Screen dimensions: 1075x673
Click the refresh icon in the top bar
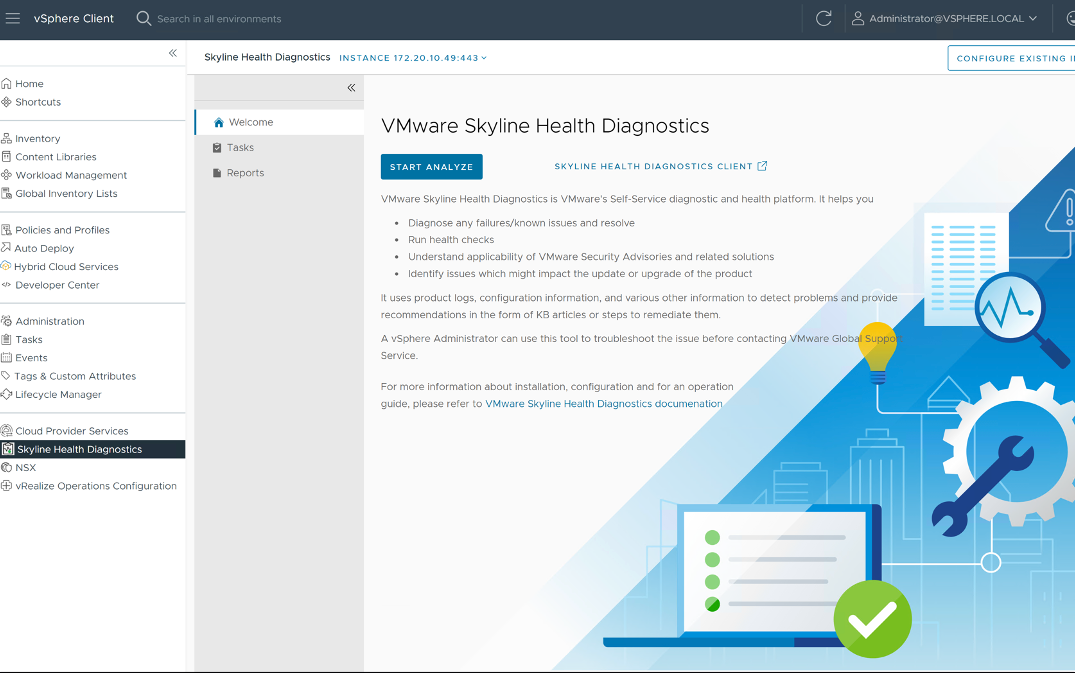(824, 18)
